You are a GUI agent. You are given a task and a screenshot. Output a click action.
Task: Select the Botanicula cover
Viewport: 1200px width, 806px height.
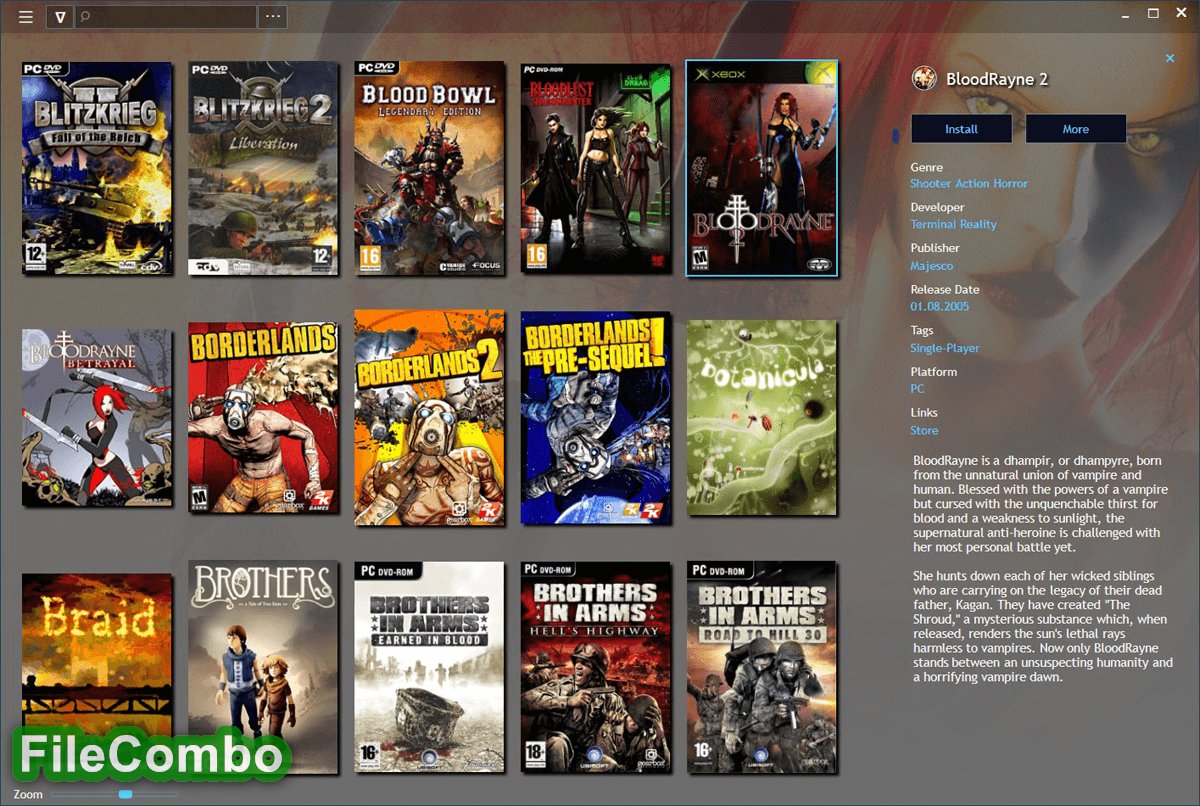click(x=761, y=418)
